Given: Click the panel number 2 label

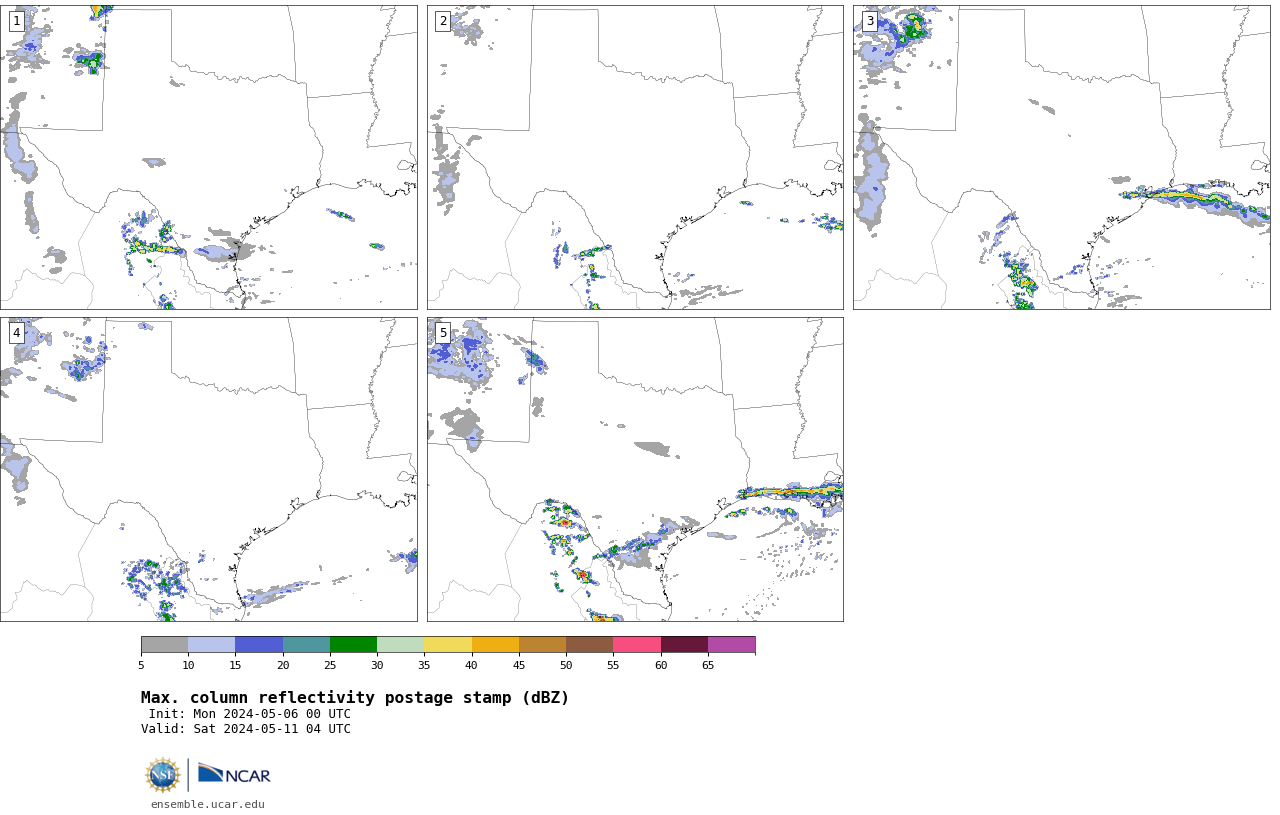Looking at the screenshot, I should point(443,21).
